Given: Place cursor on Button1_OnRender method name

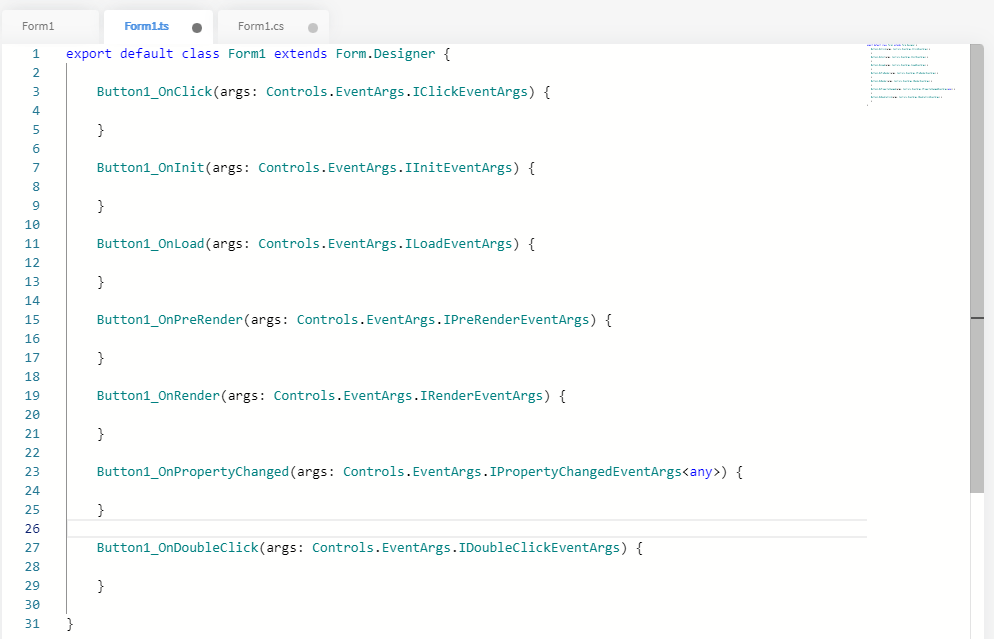Looking at the screenshot, I should click(158, 396).
